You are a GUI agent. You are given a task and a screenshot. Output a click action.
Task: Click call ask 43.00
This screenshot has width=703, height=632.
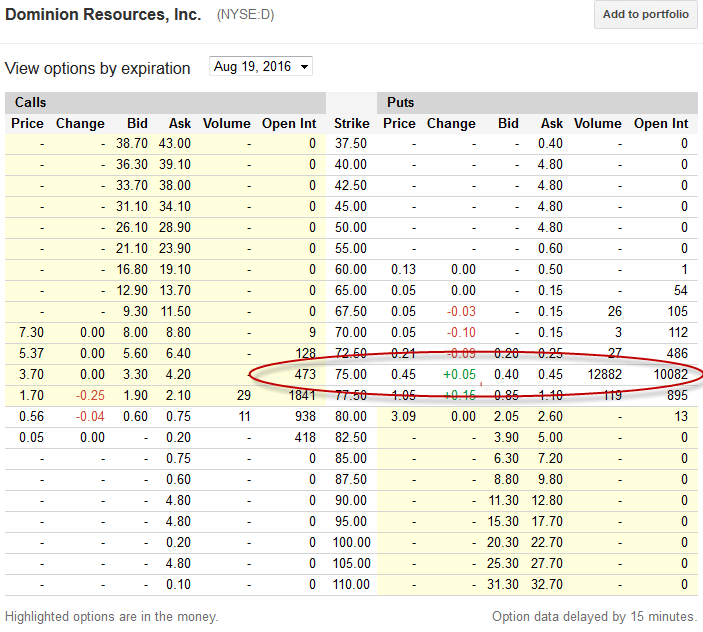[x=174, y=143]
